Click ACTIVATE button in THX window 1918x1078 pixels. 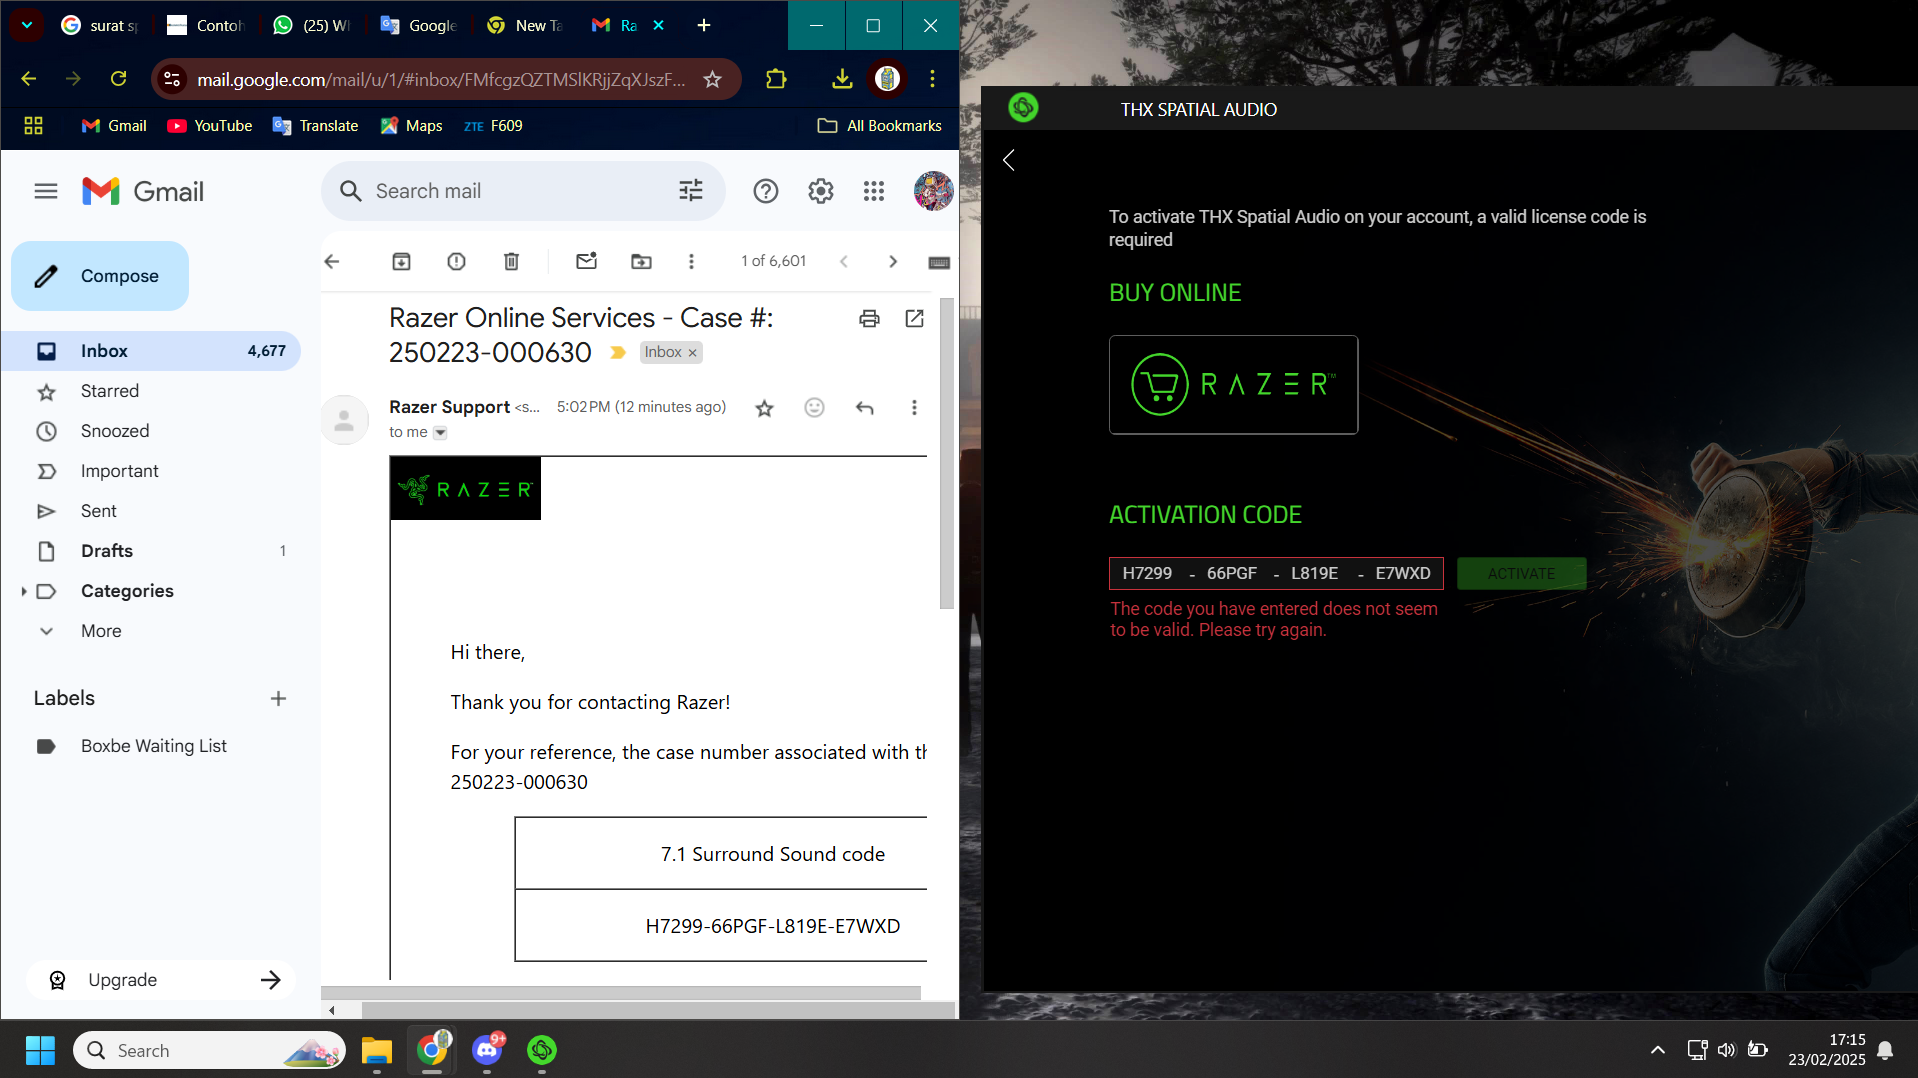[x=1521, y=574]
